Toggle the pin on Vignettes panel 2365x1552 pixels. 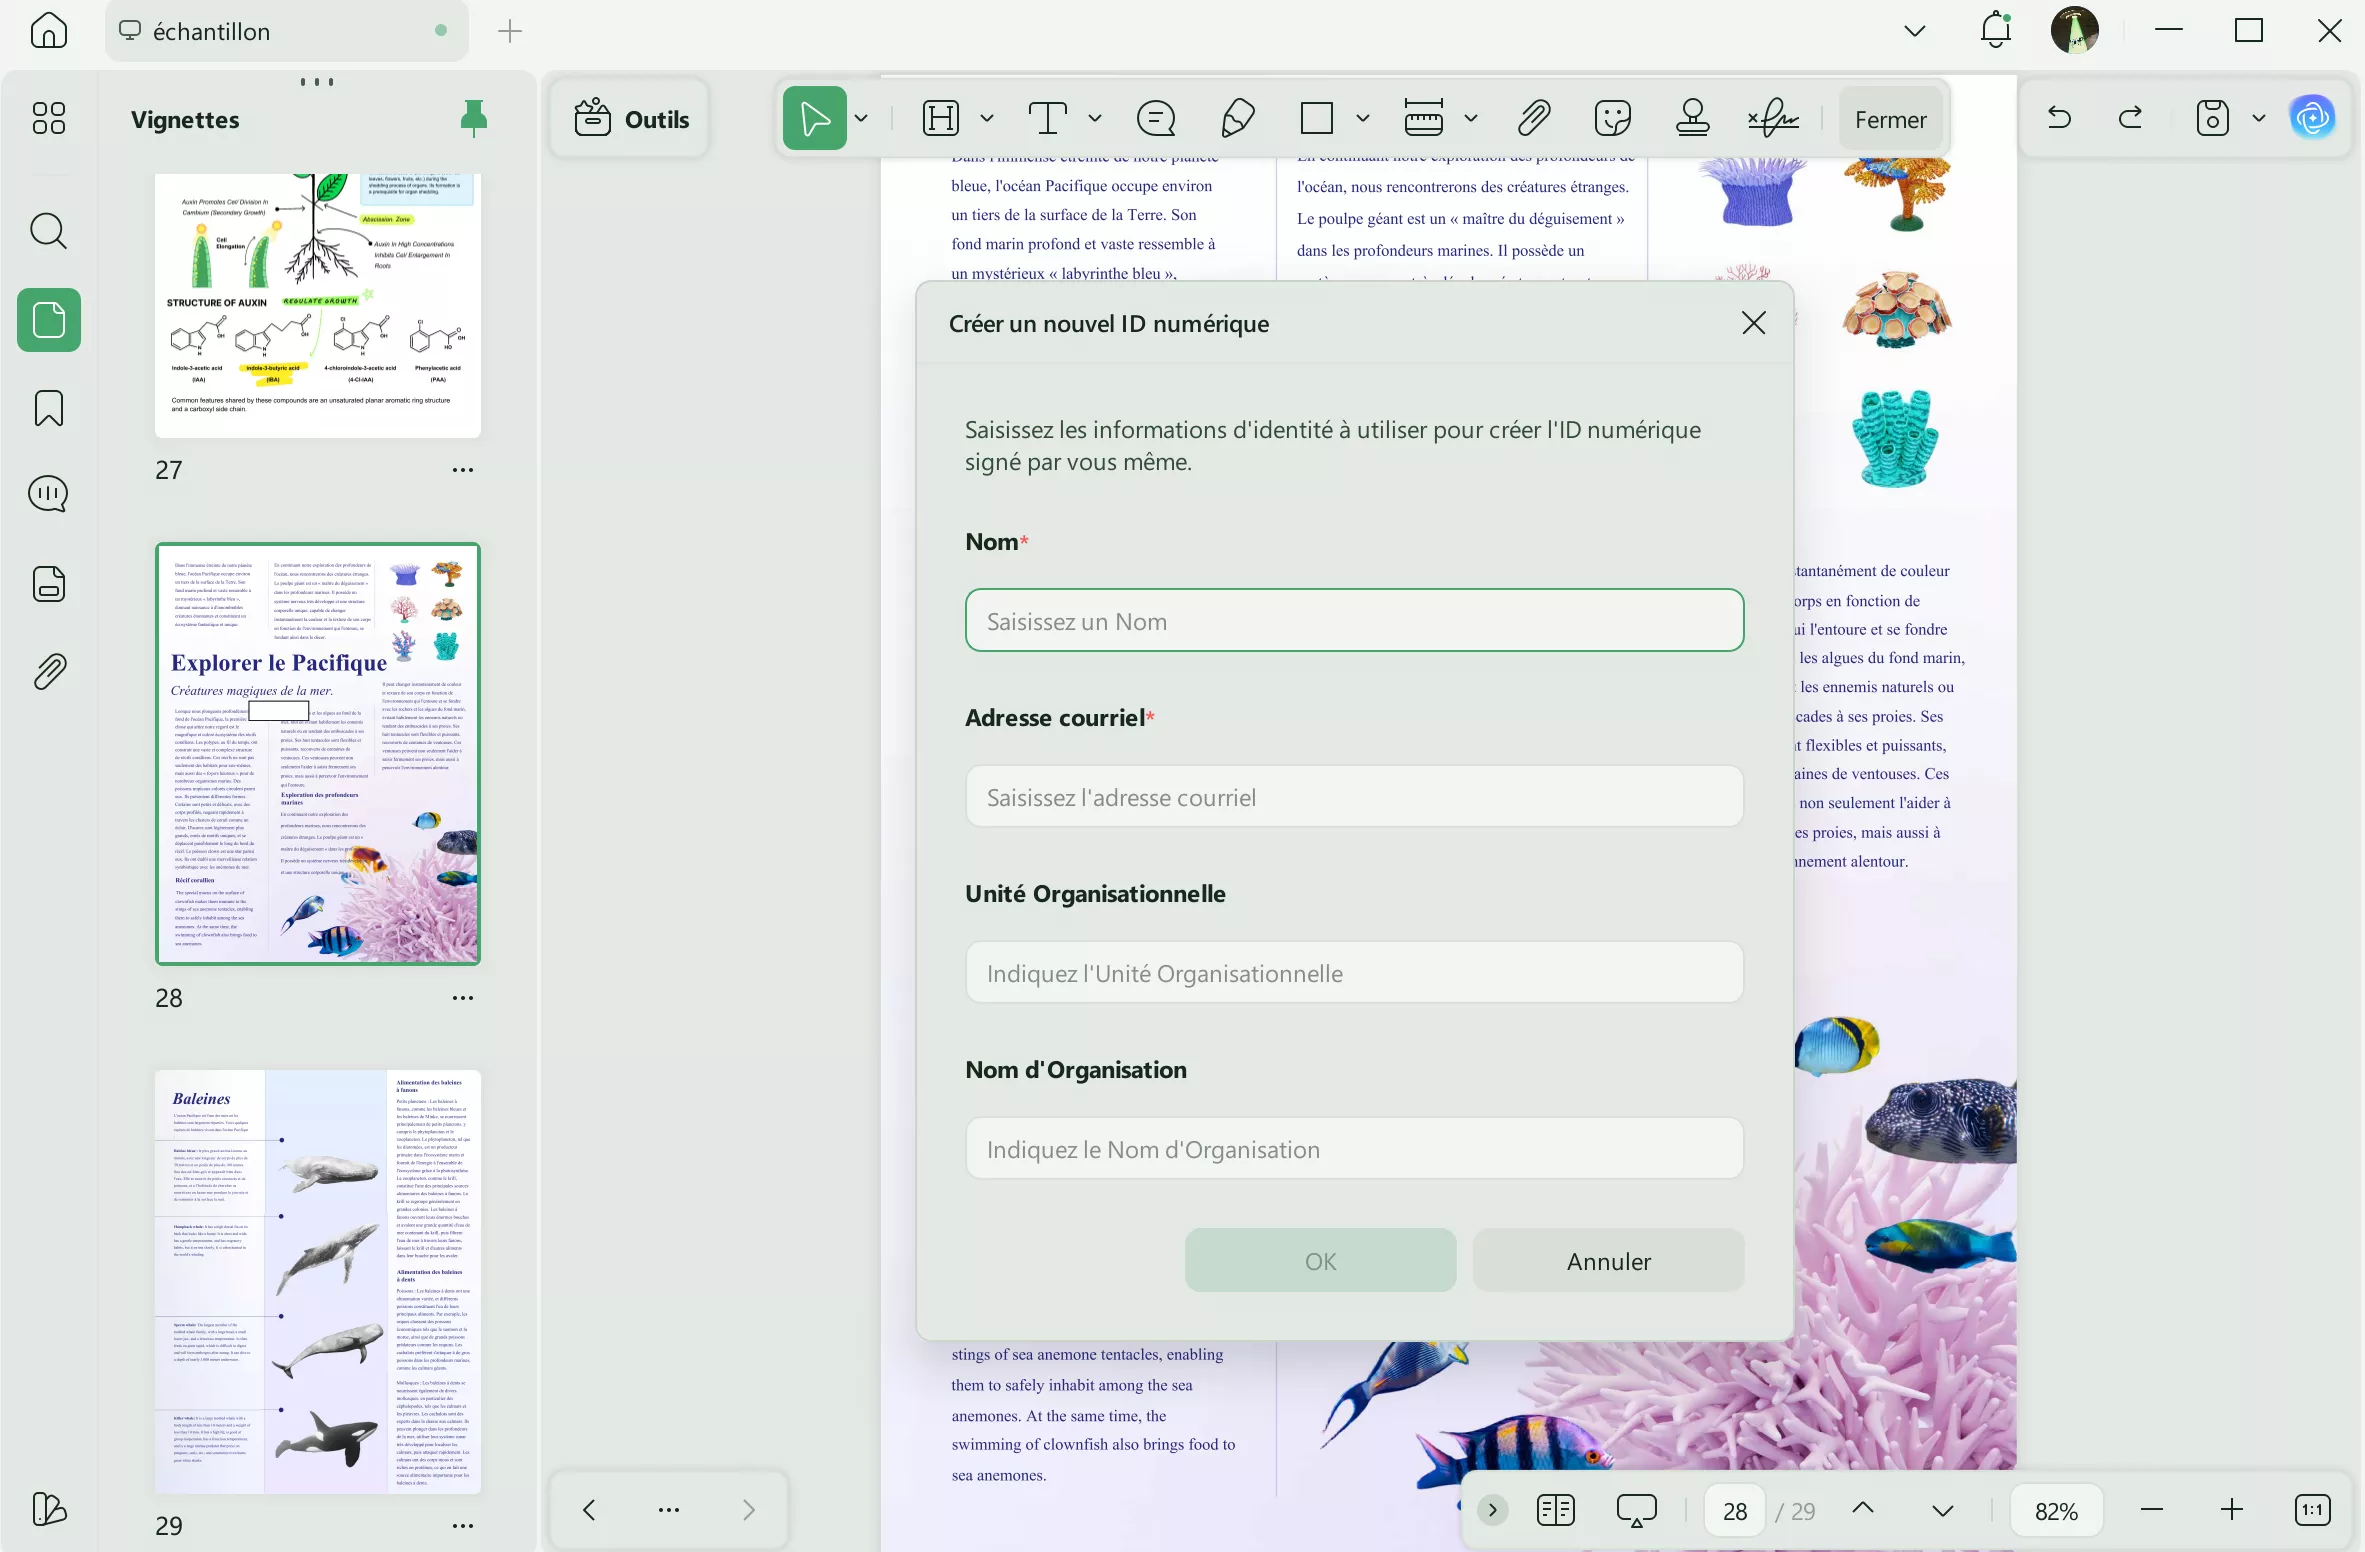tap(473, 119)
